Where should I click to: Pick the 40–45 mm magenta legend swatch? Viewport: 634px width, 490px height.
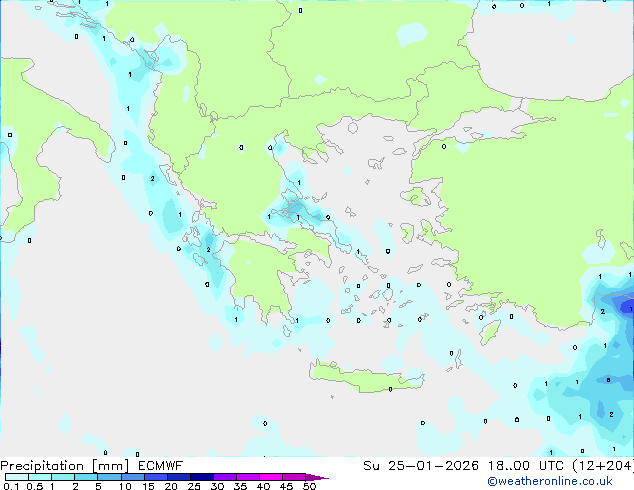[271, 477]
